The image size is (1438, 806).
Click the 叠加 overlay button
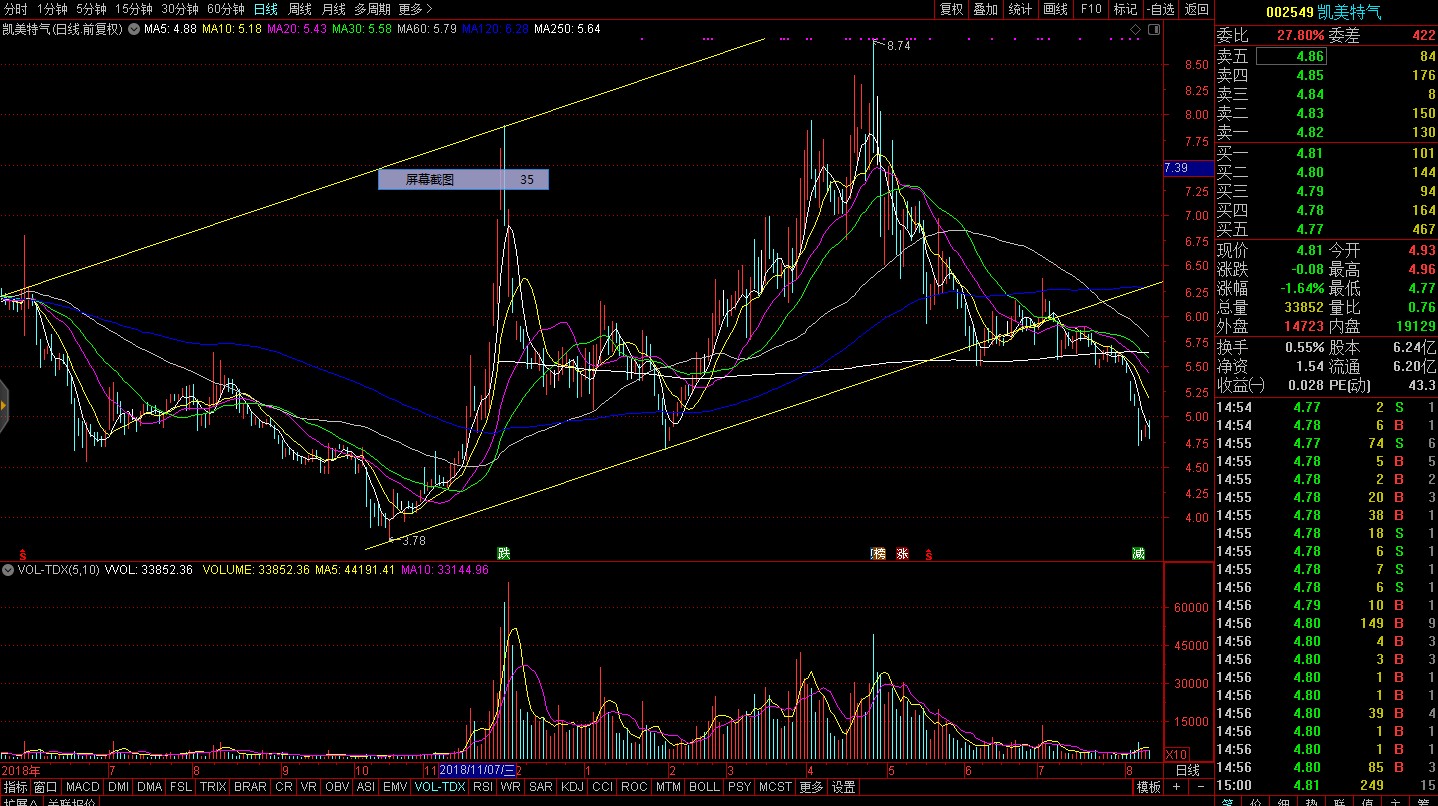(986, 9)
